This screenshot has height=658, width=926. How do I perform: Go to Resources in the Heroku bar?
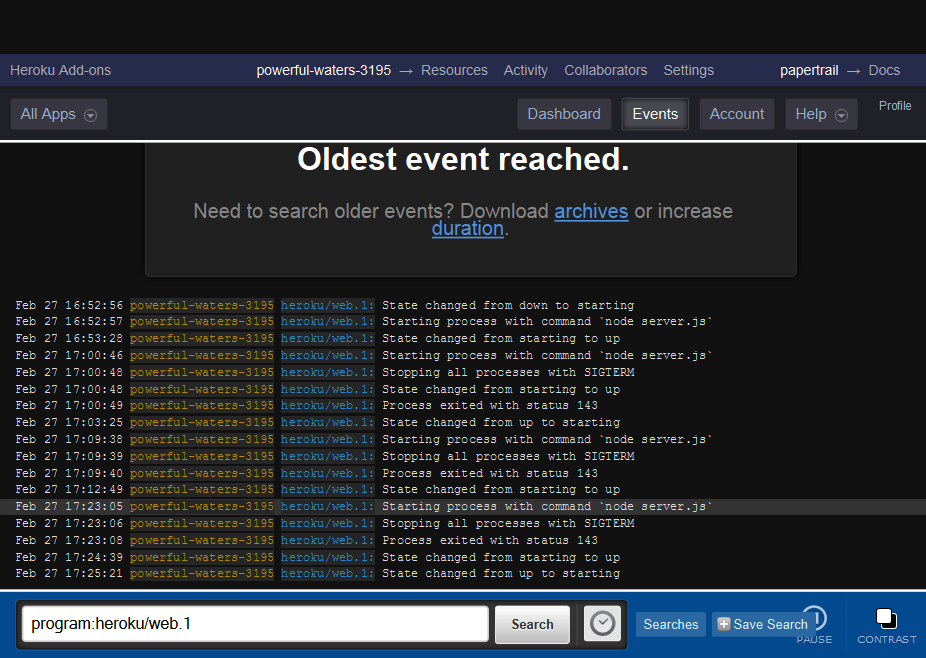click(x=454, y=70)
